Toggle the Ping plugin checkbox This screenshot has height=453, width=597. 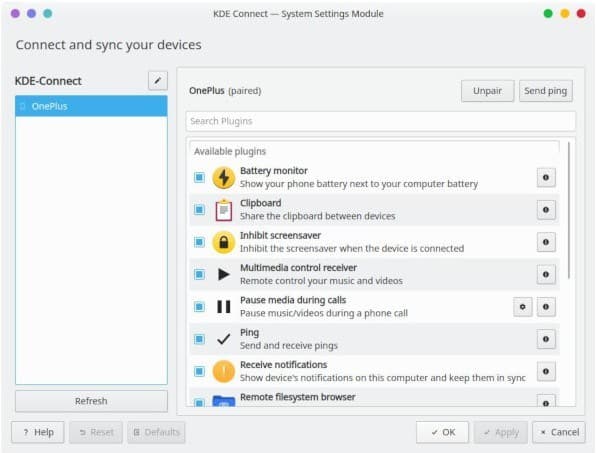point(200,339)
